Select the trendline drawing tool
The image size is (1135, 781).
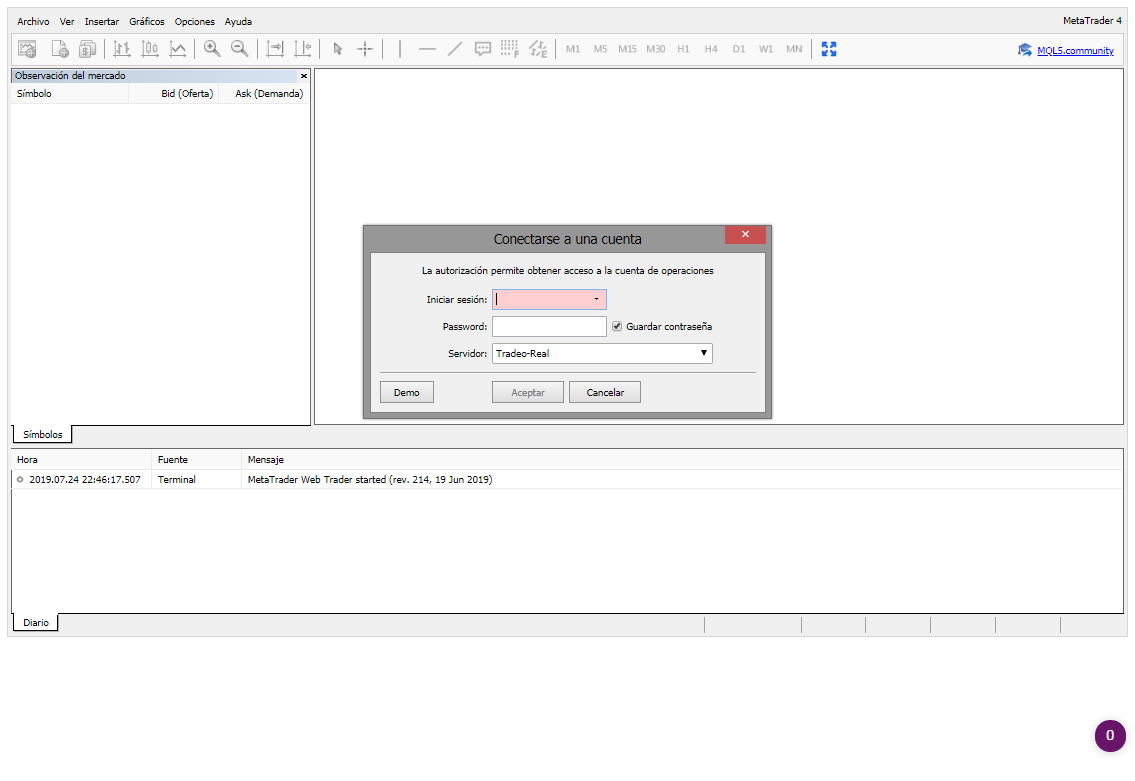tap(455, 49)
